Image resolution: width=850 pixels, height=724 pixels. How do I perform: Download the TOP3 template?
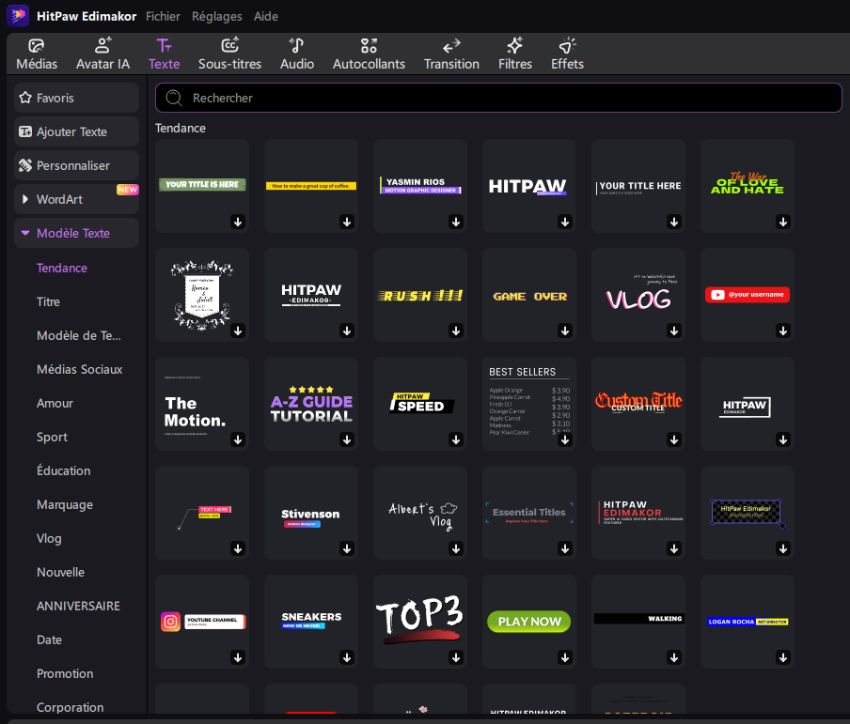pos(456,658)
